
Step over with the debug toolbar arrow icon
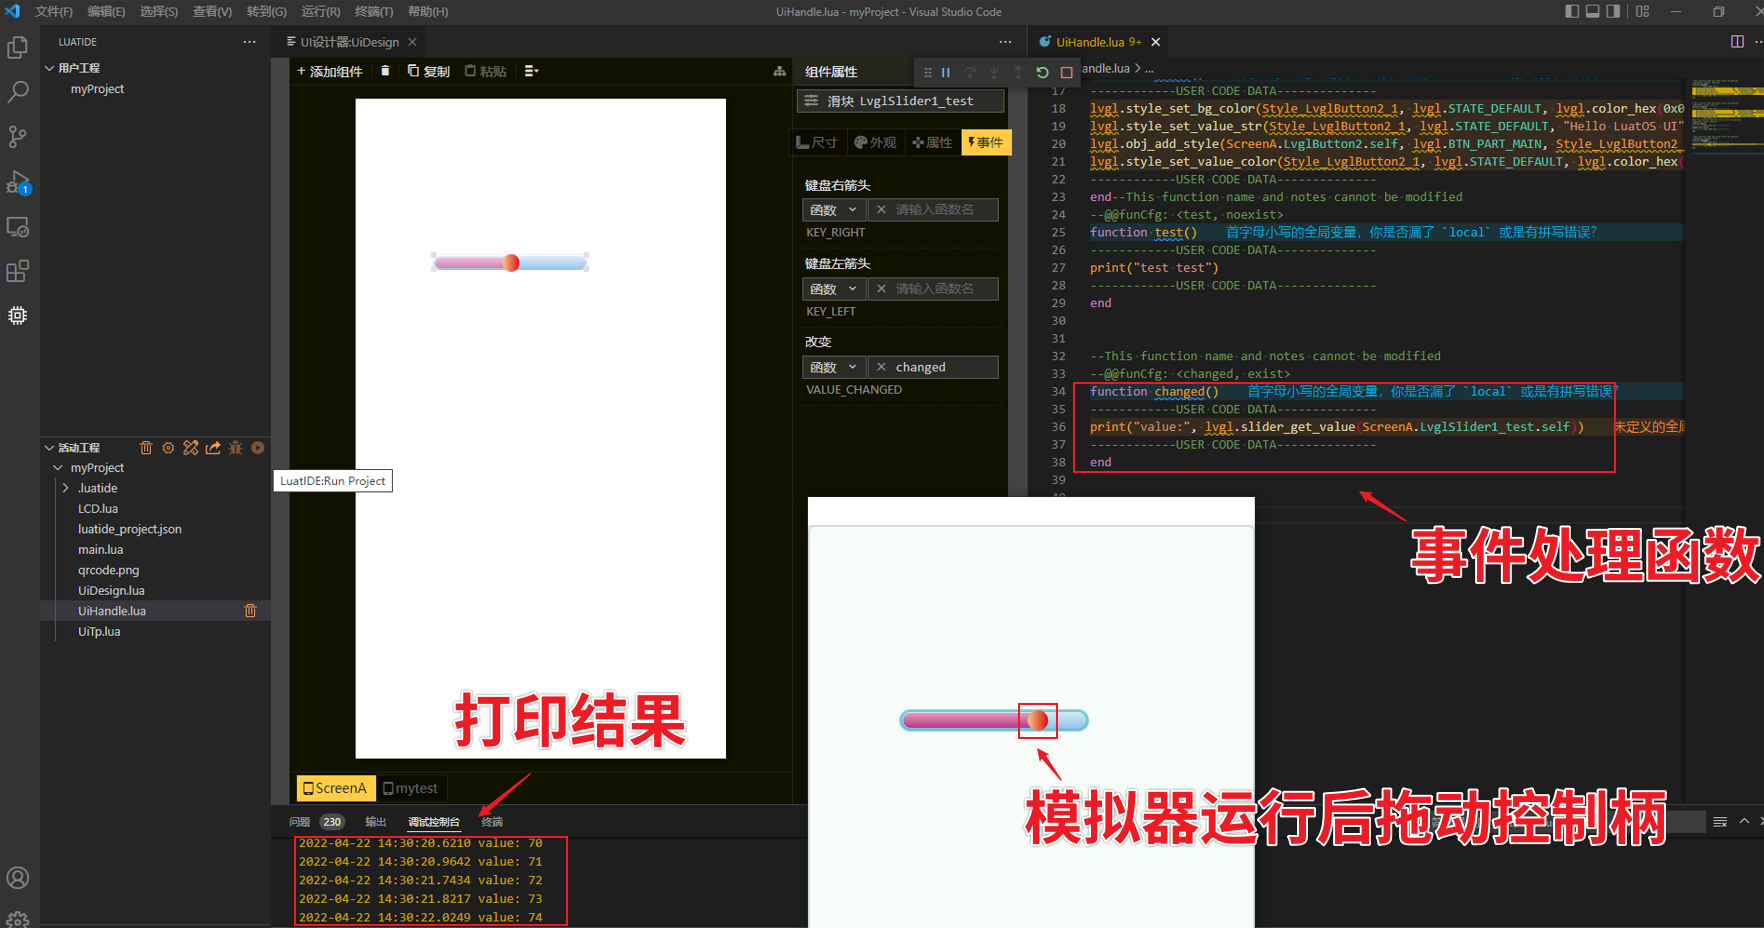(969, 72)
